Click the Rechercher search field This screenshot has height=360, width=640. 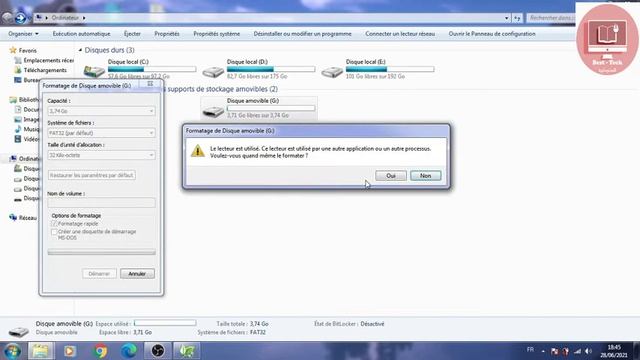(x=551, y=18)
